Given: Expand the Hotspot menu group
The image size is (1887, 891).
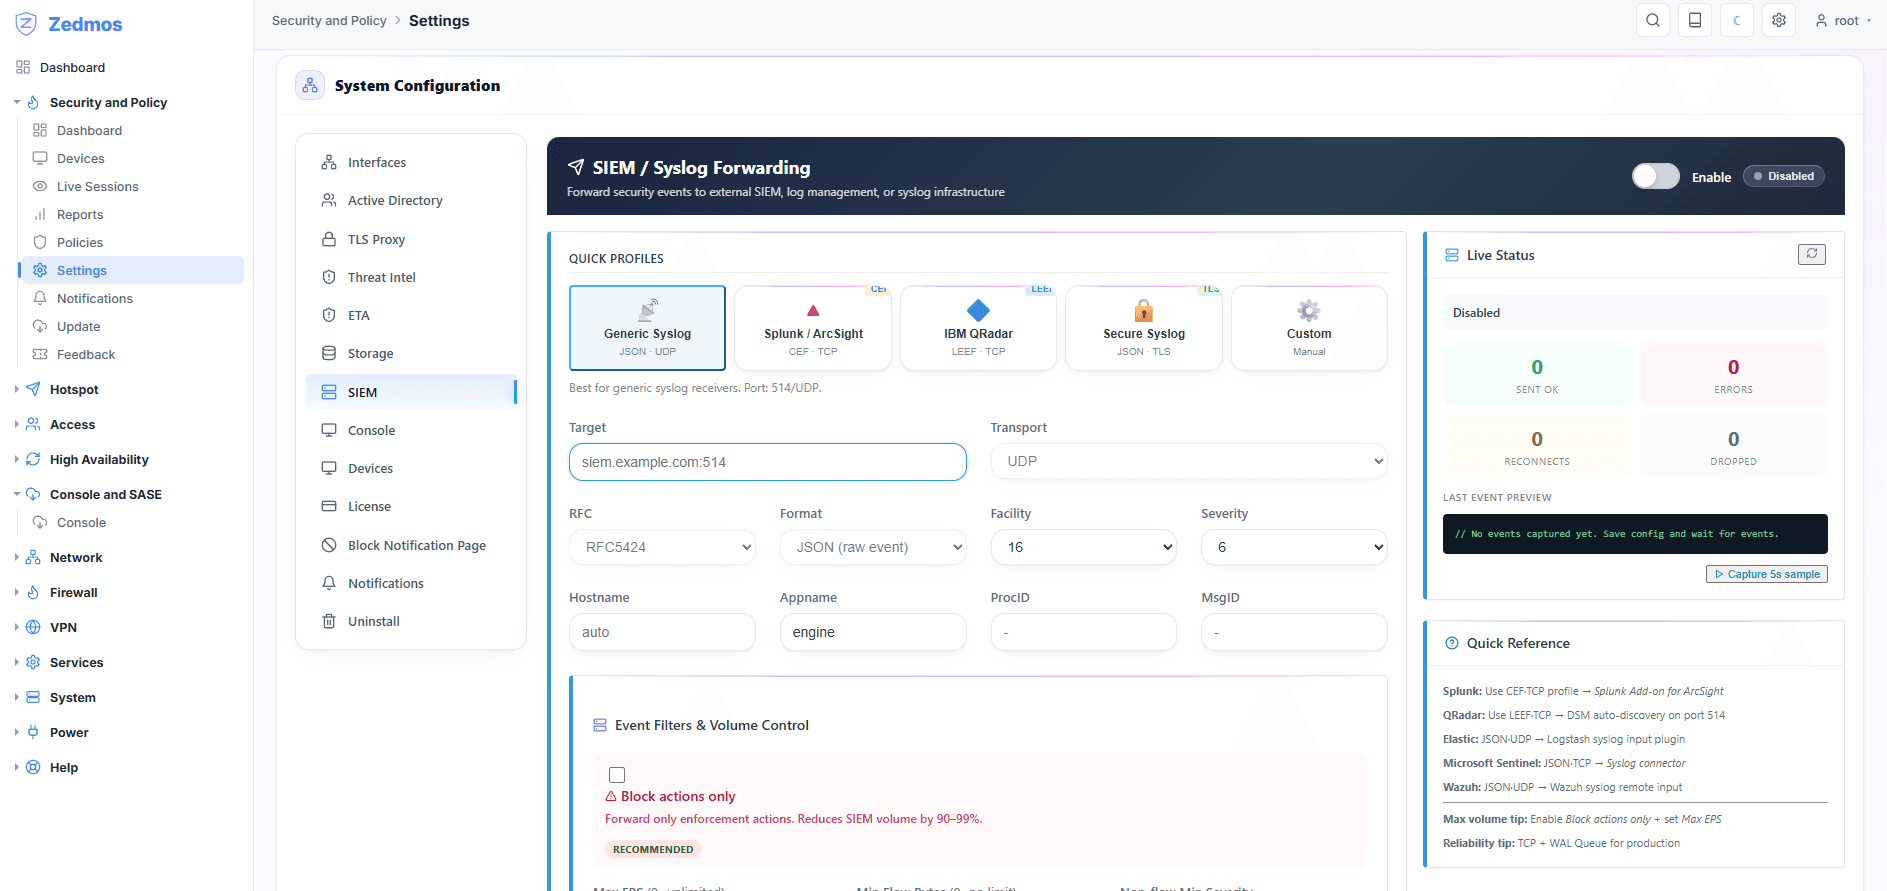Looking at the screenshot, I should pos(74,389).
